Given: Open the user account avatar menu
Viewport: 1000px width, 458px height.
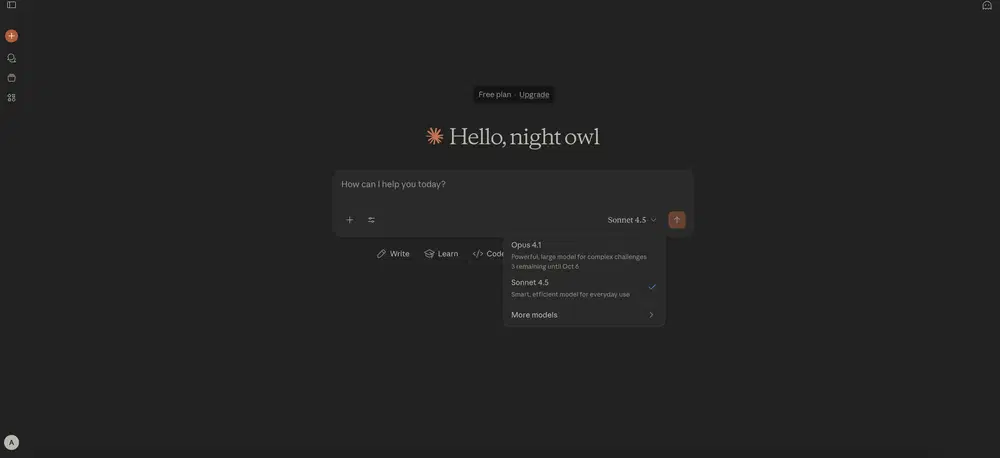Looking at the screenshot, I should (x=11, y=442).
